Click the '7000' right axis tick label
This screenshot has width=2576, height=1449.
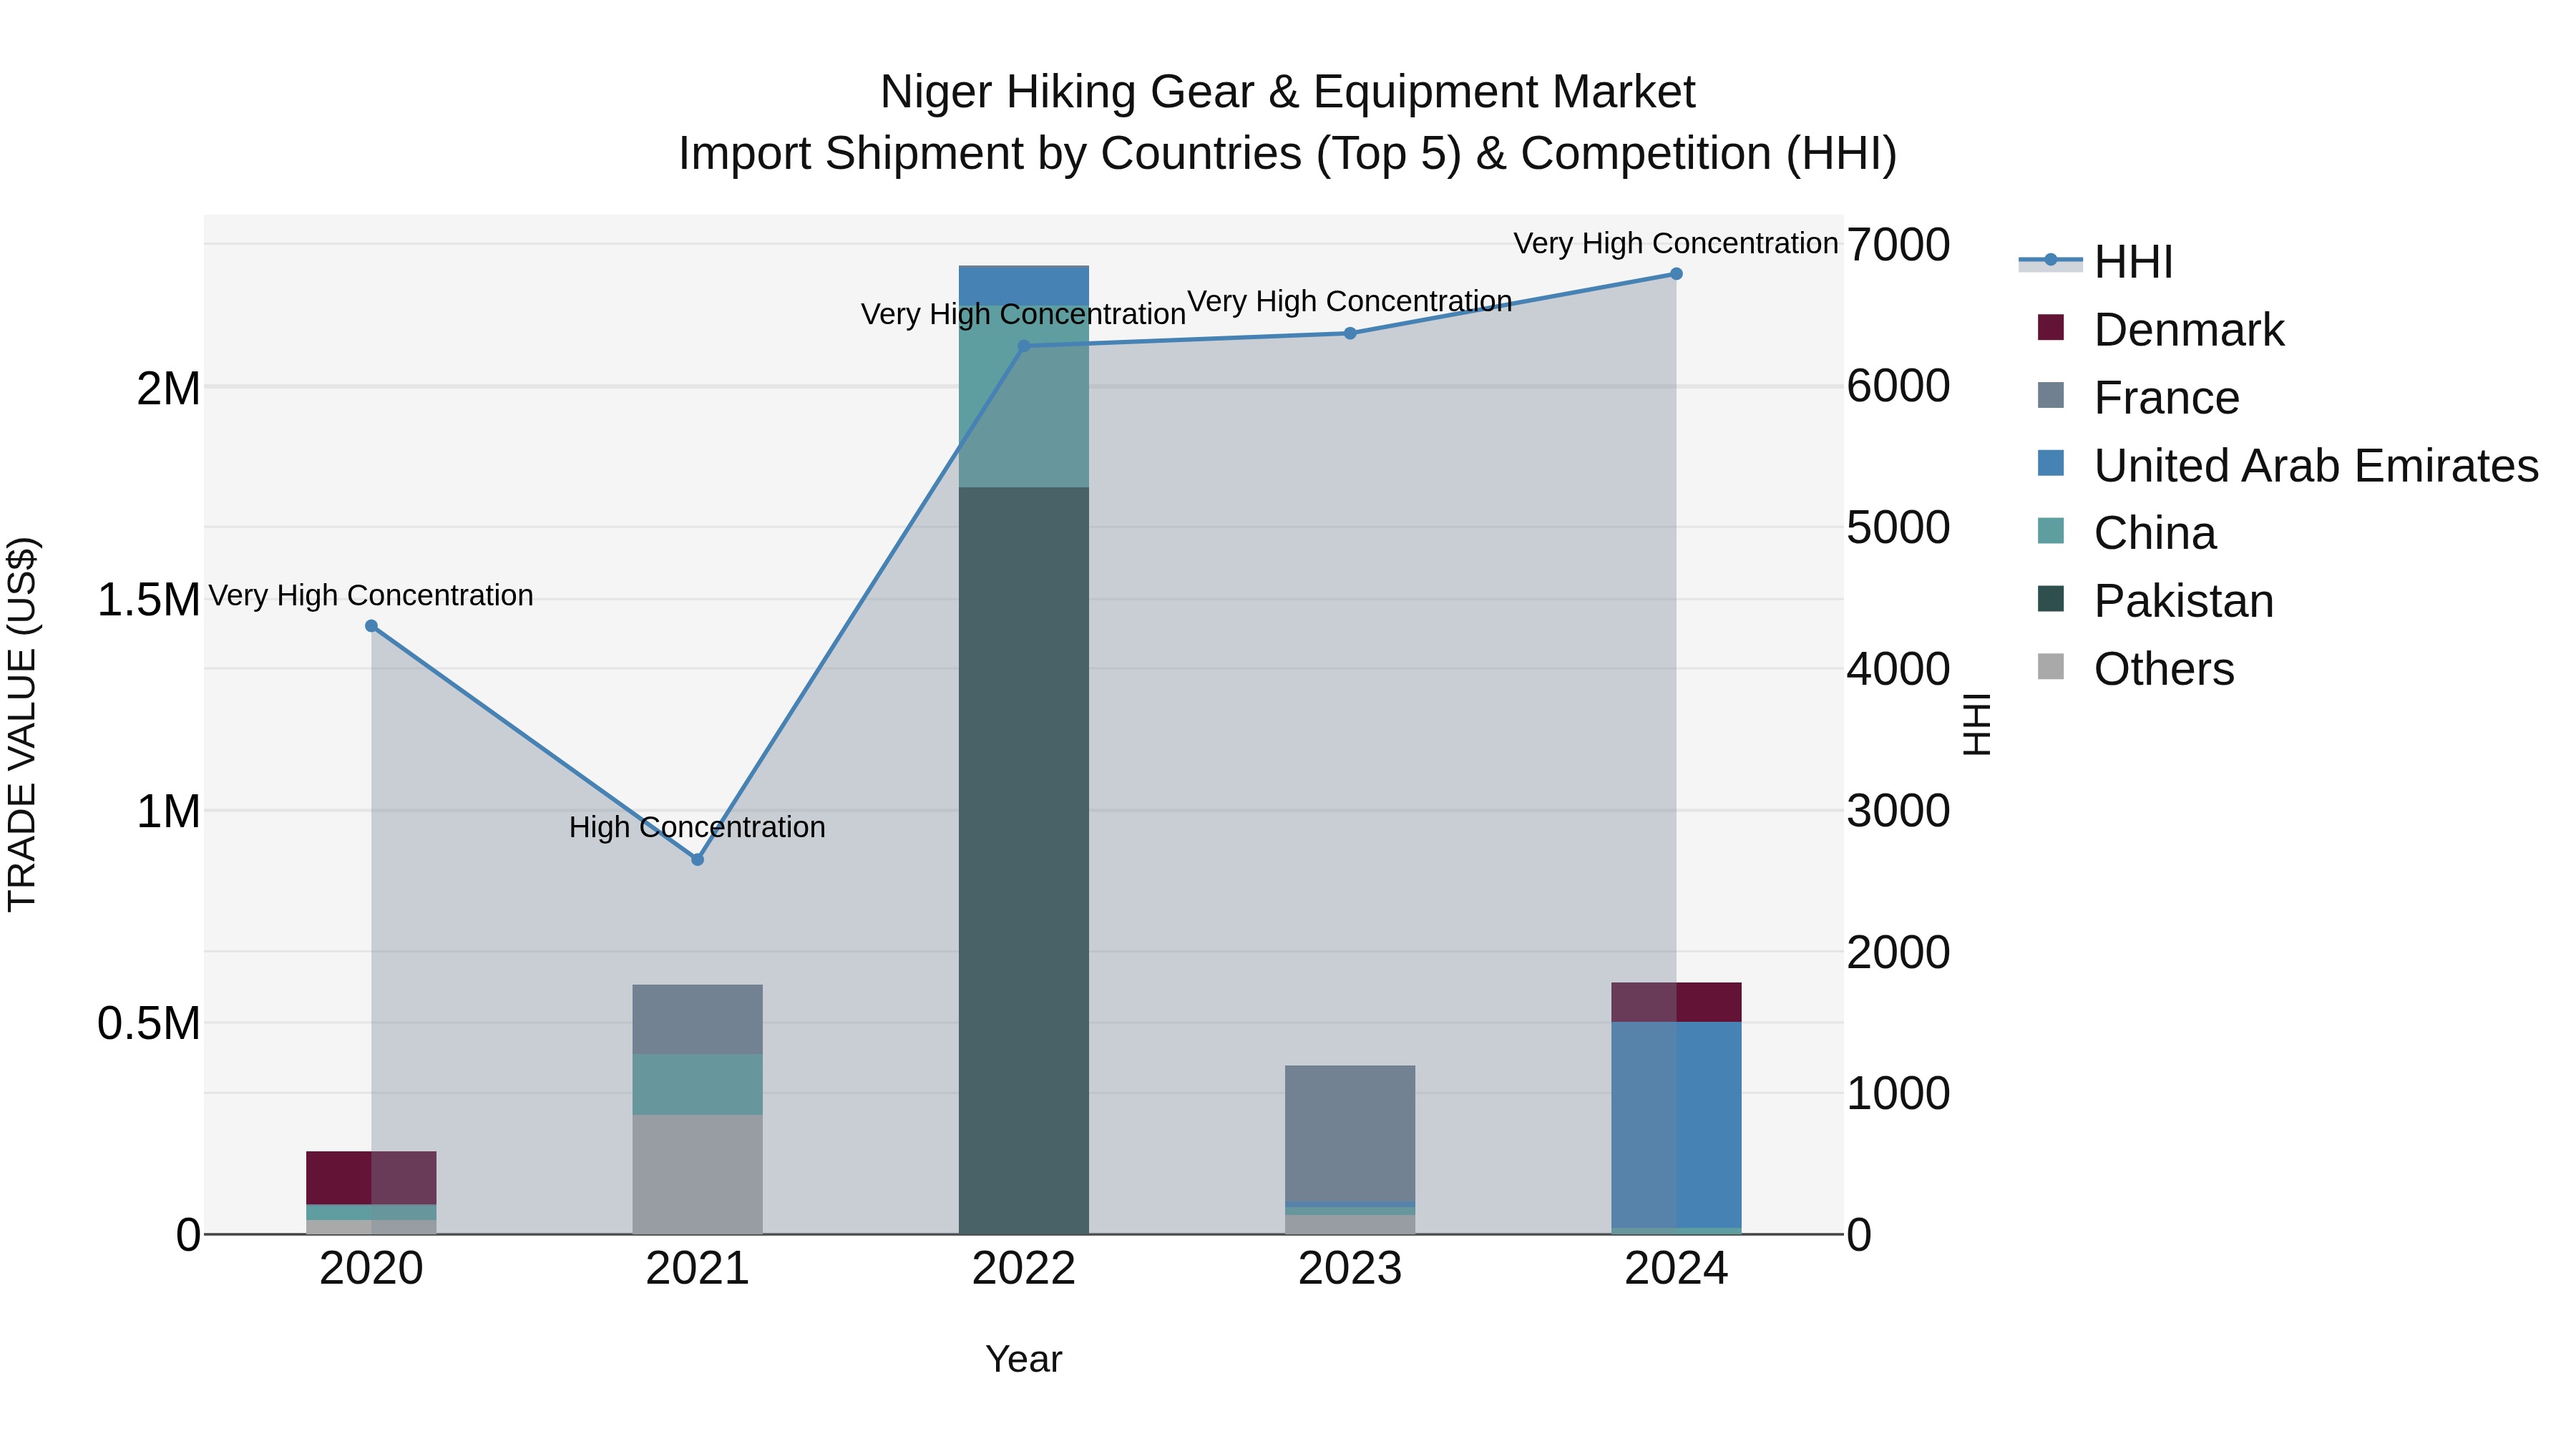tap(1897, 244)
